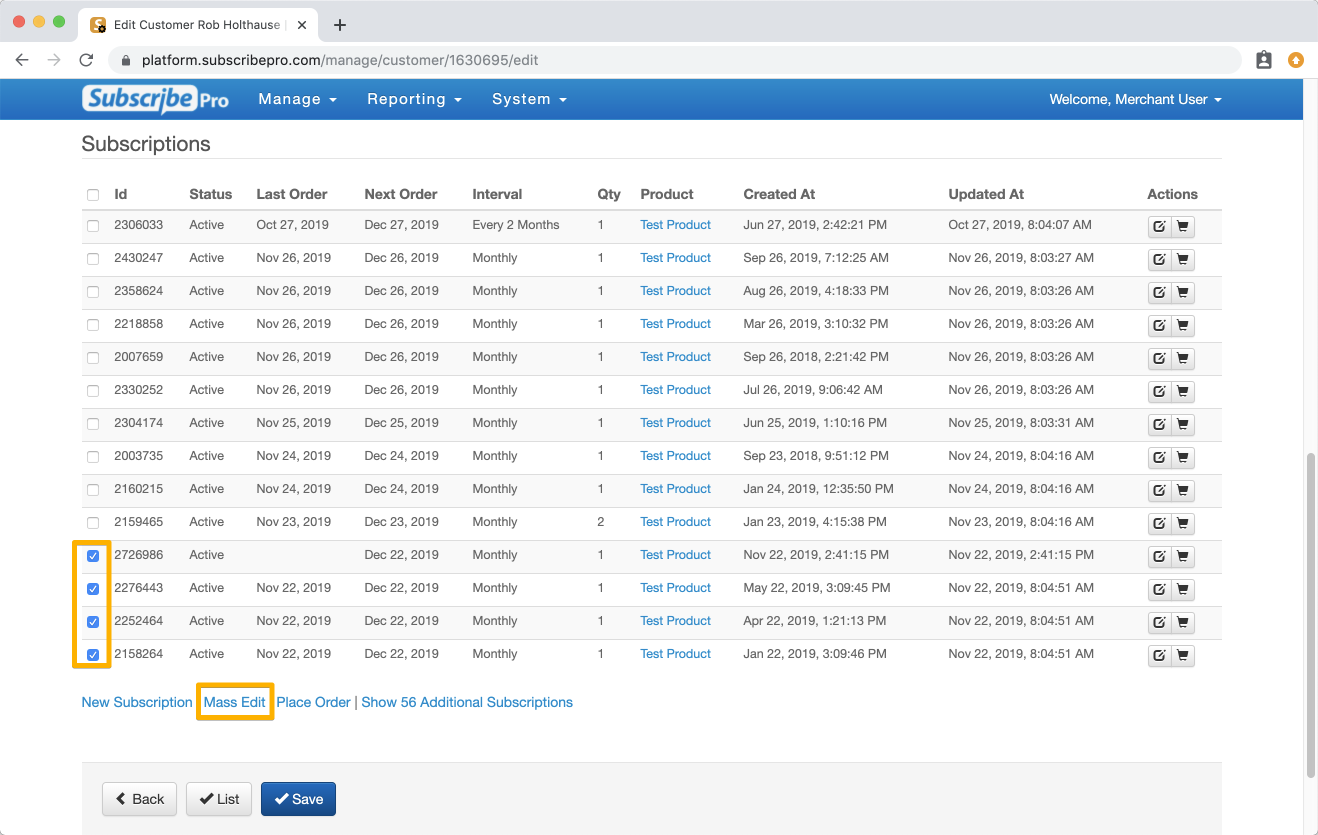Expand Welcome, Merchant User menu

coord(1135,99)
